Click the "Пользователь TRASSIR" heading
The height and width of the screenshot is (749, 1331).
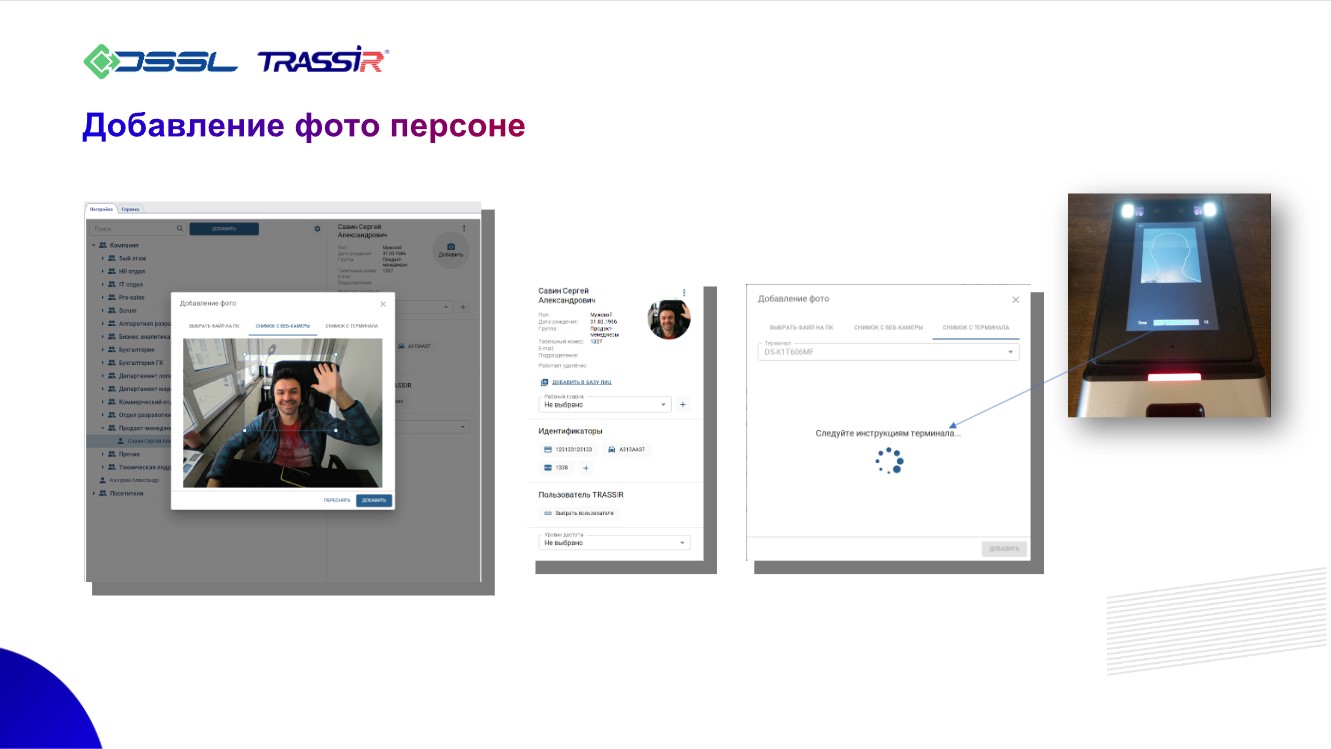pos(580,495)
